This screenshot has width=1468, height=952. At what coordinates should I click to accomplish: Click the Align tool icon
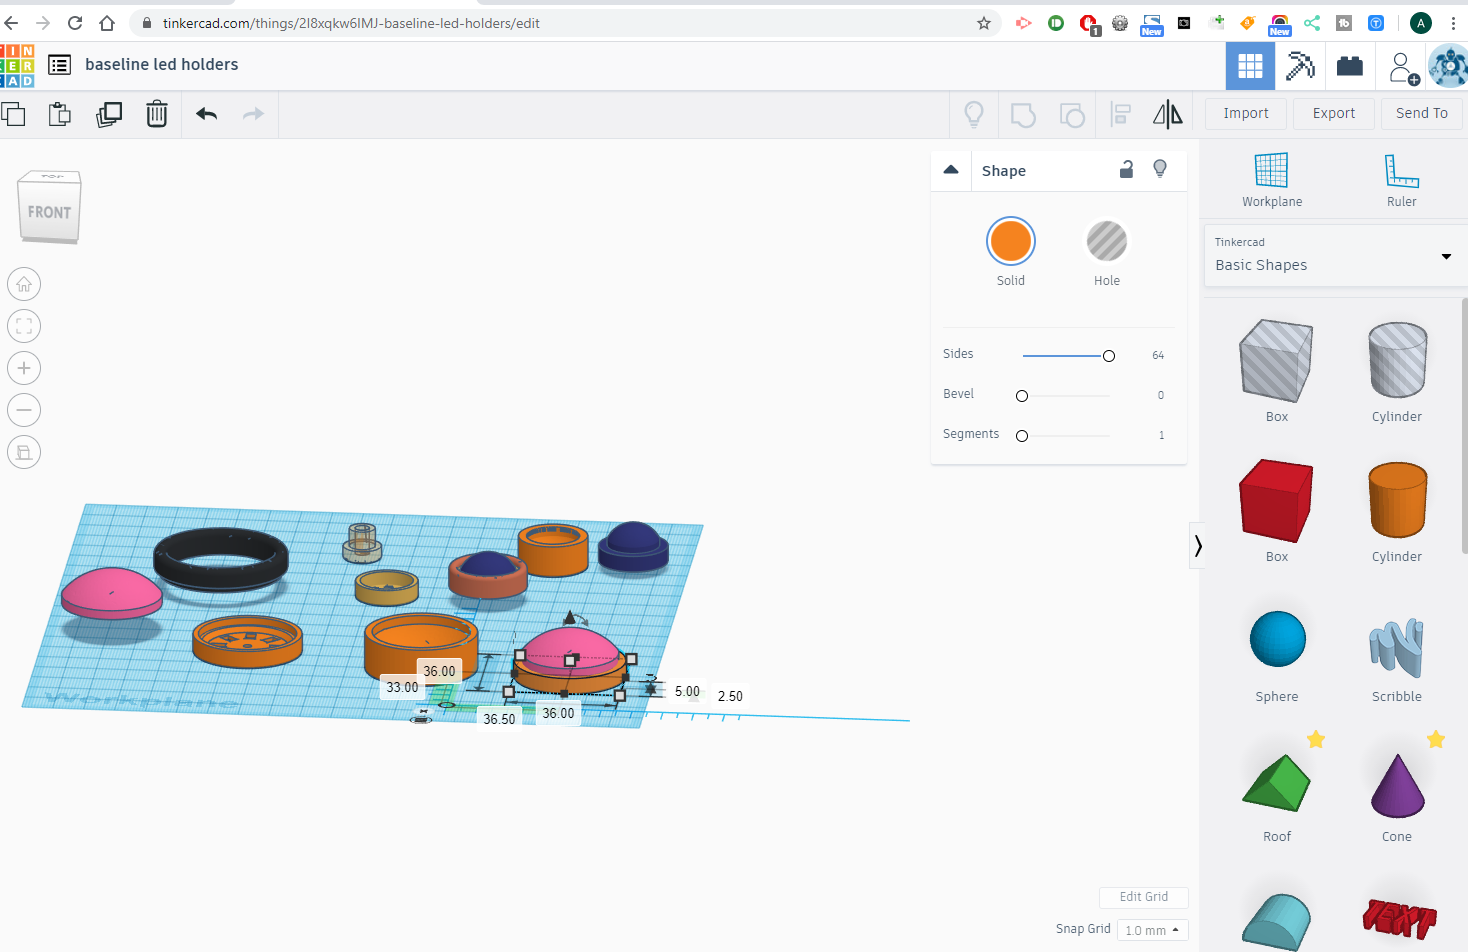click(1120, 115)
